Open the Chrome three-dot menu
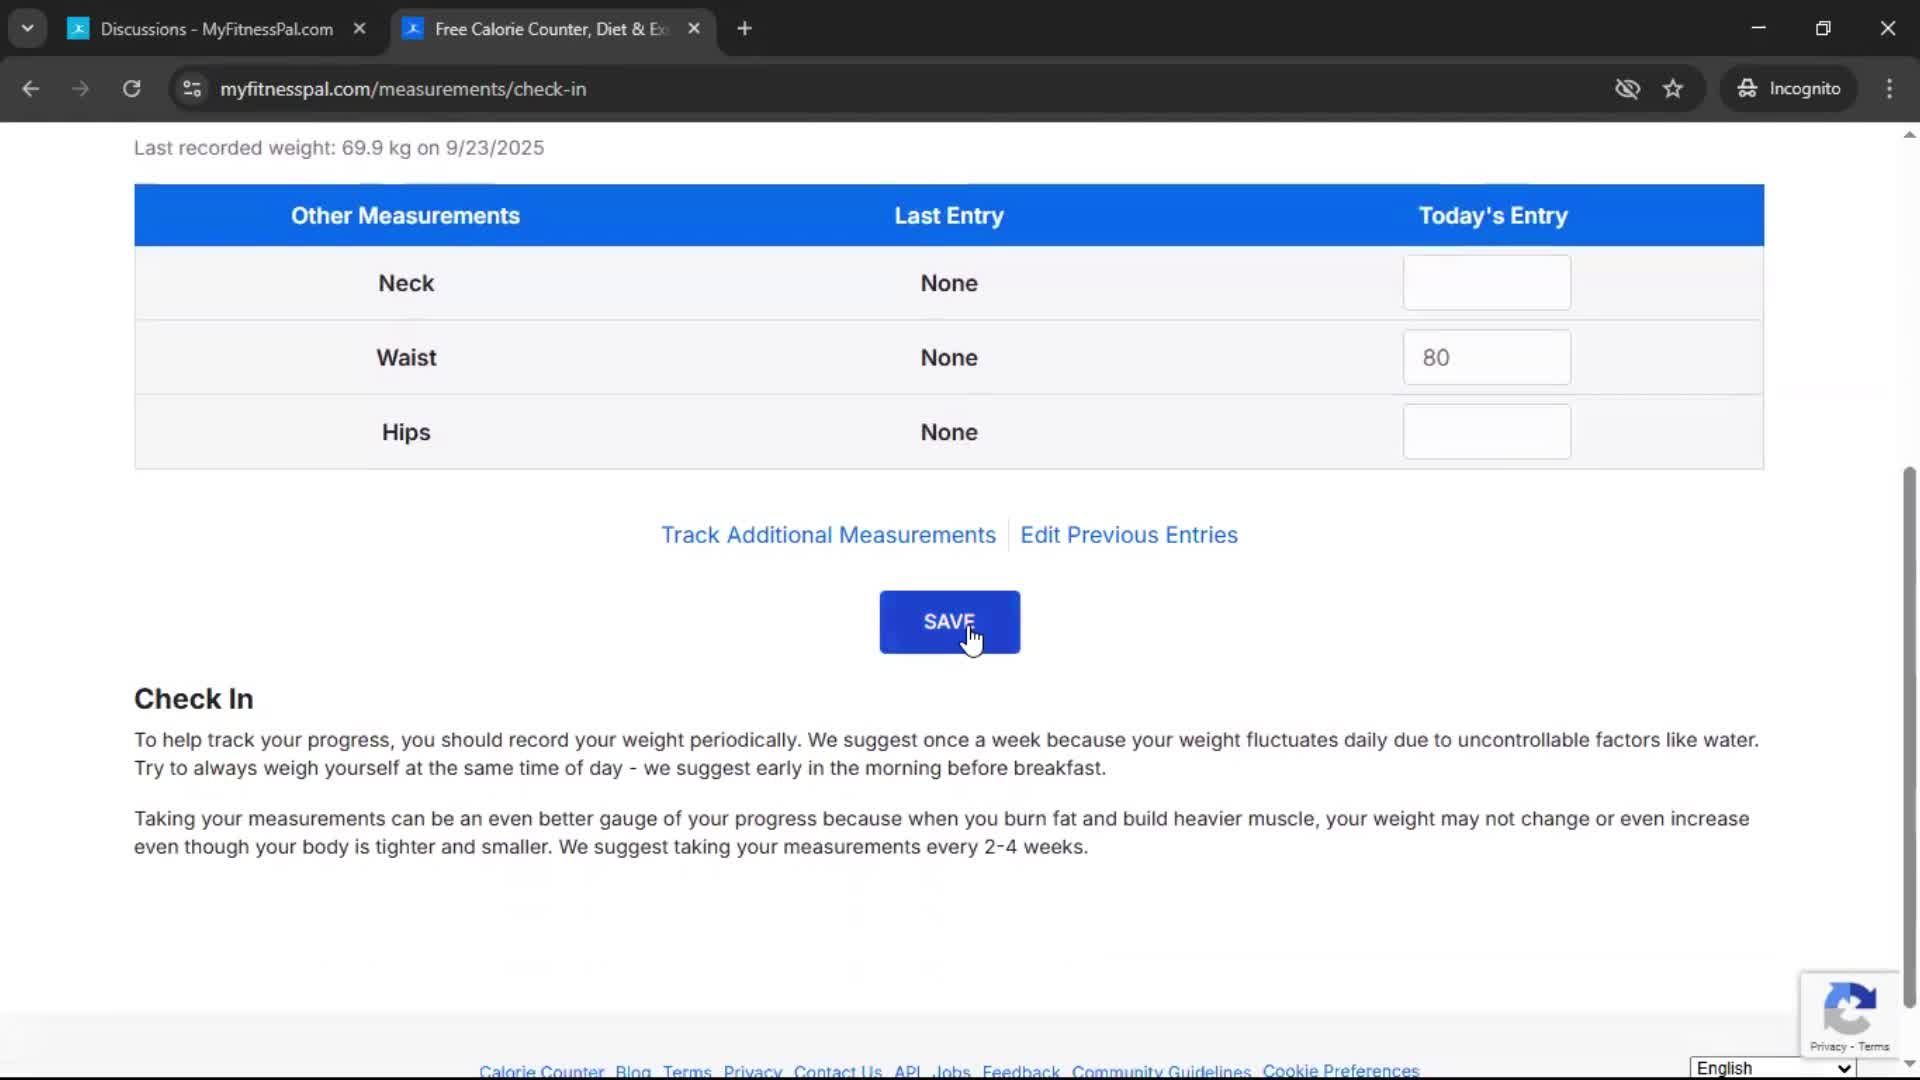Viewport: 1920px width, 1080px height. tap(1889, 89)
